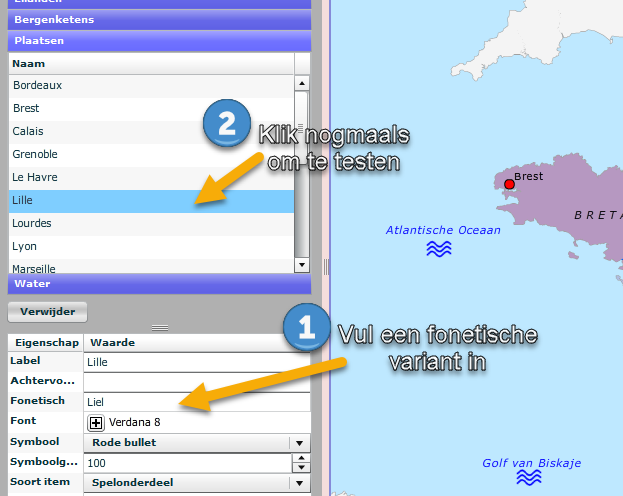Screen dimensions: 623x496
Task: Open Soort item dropdown showing Spelonderdeel
Action: 299,483
